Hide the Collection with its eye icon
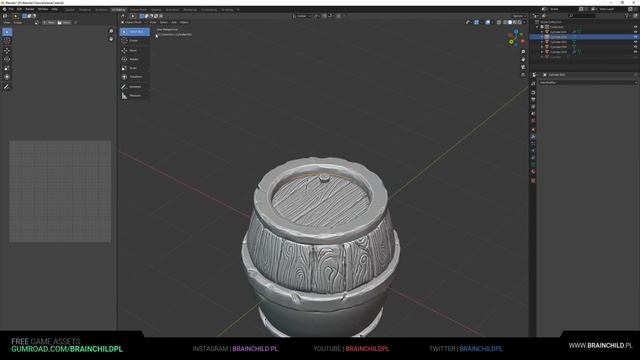Screen dimensions: 640x360 coord(636,27)
